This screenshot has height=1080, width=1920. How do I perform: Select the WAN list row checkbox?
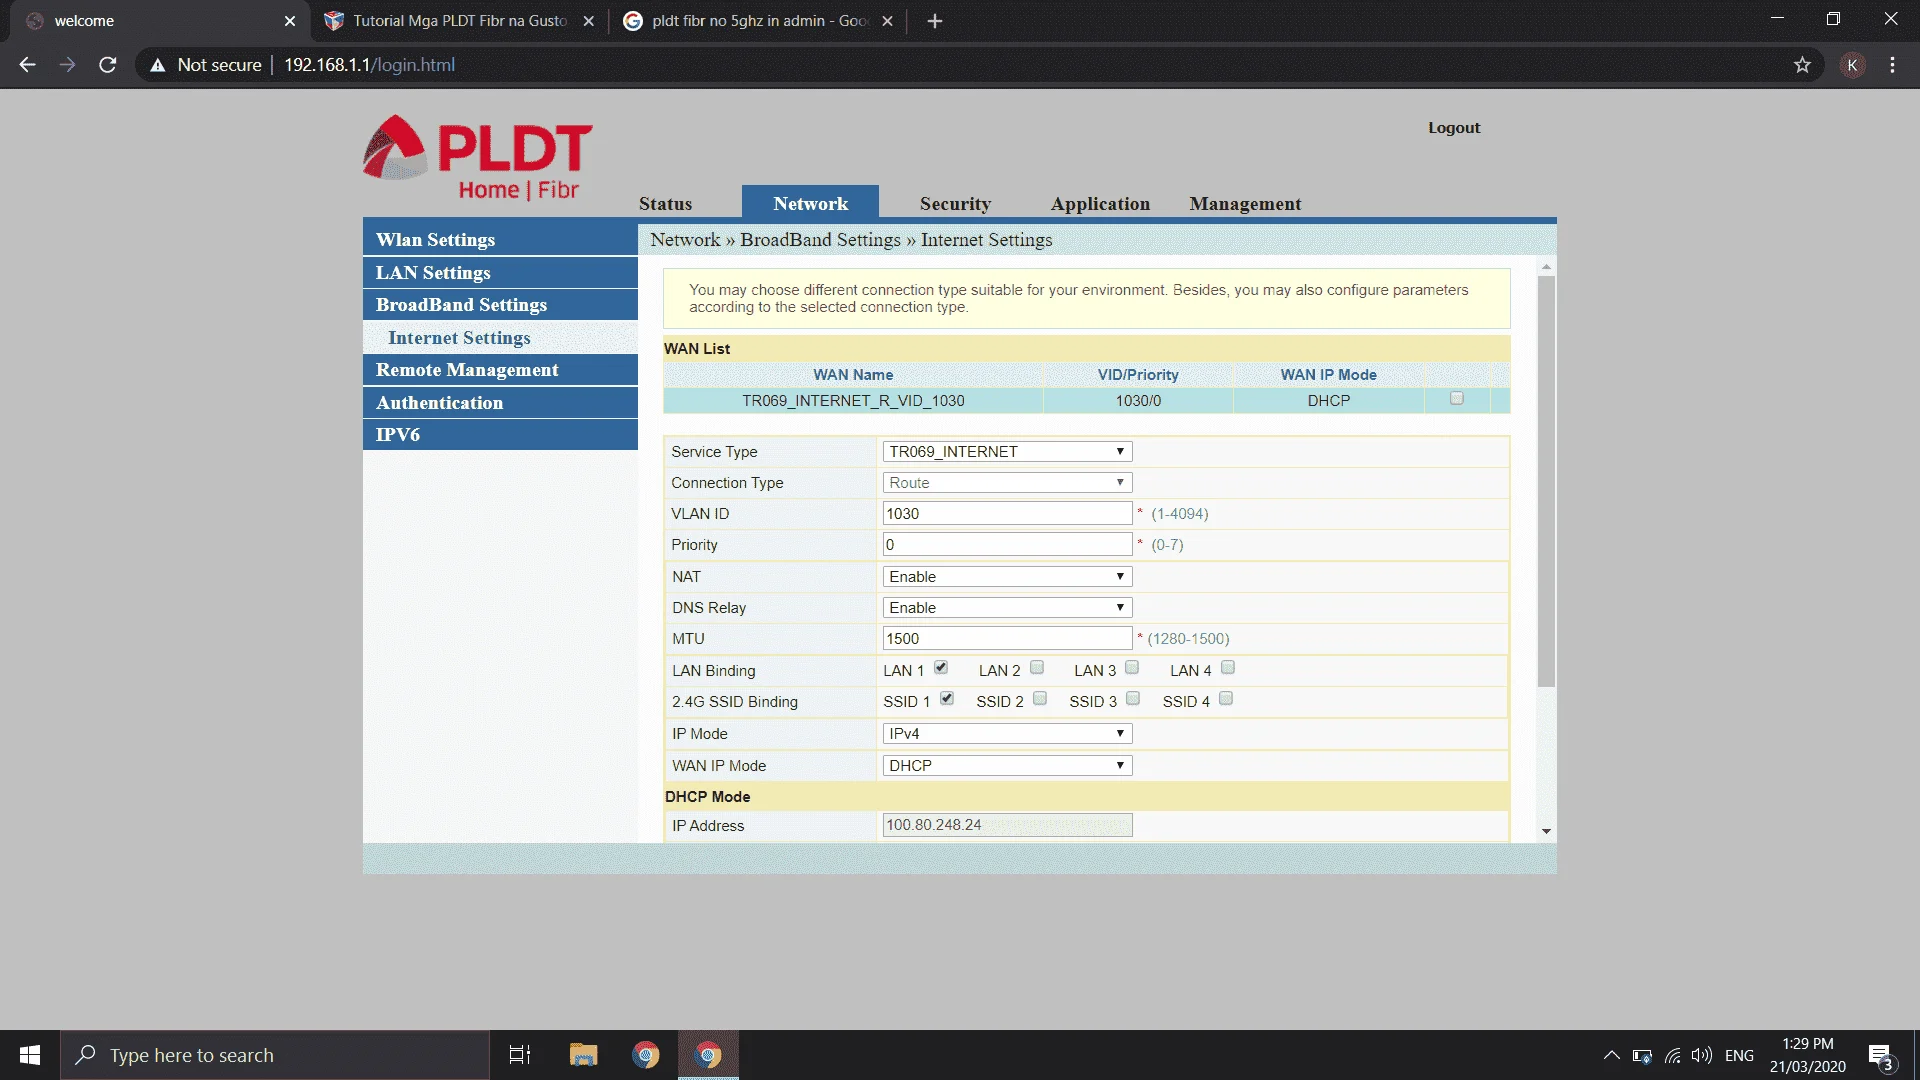pos(1456,399)
